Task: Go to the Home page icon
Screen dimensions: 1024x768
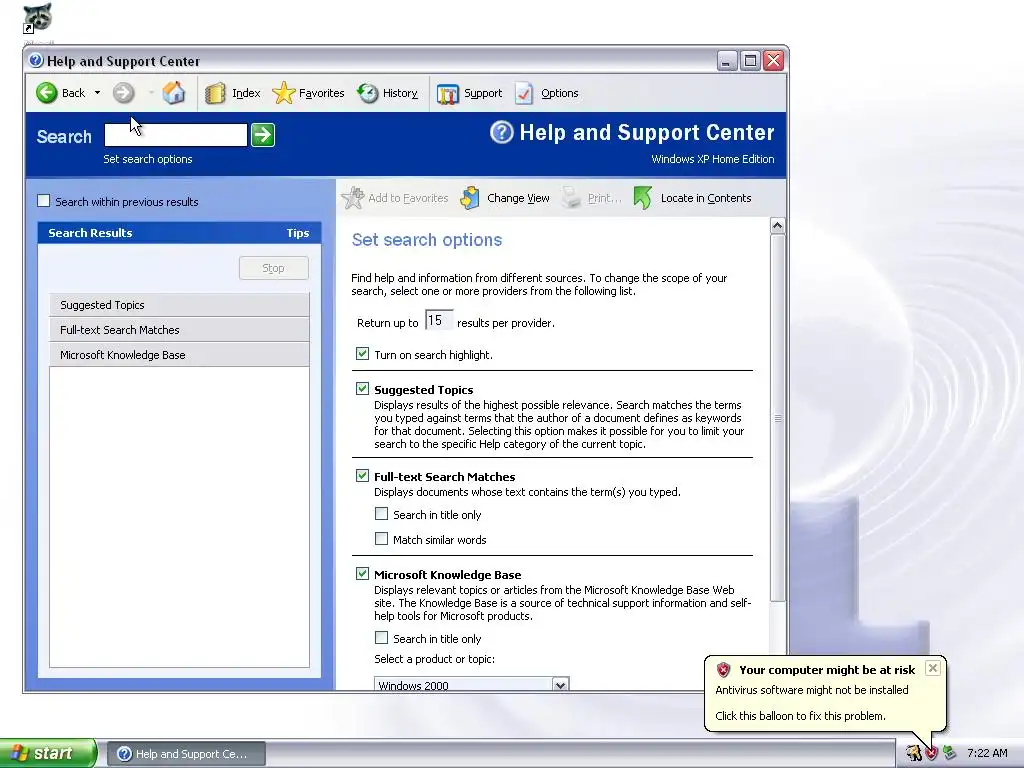Action: point(174,93)
